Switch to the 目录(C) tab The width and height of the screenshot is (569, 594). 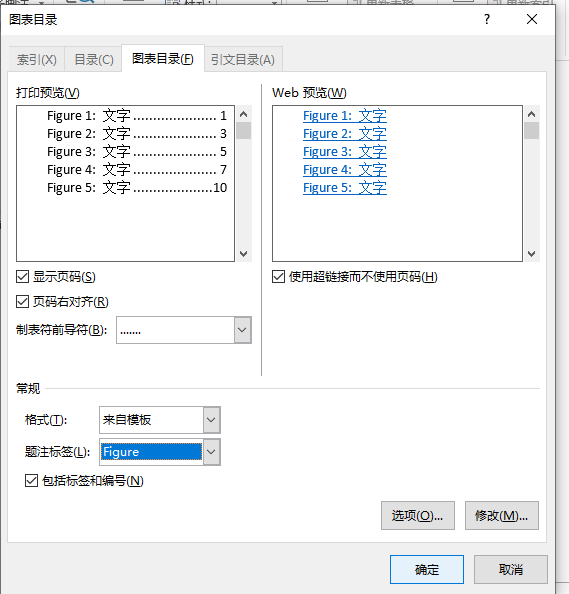click(x=94, y=59)
